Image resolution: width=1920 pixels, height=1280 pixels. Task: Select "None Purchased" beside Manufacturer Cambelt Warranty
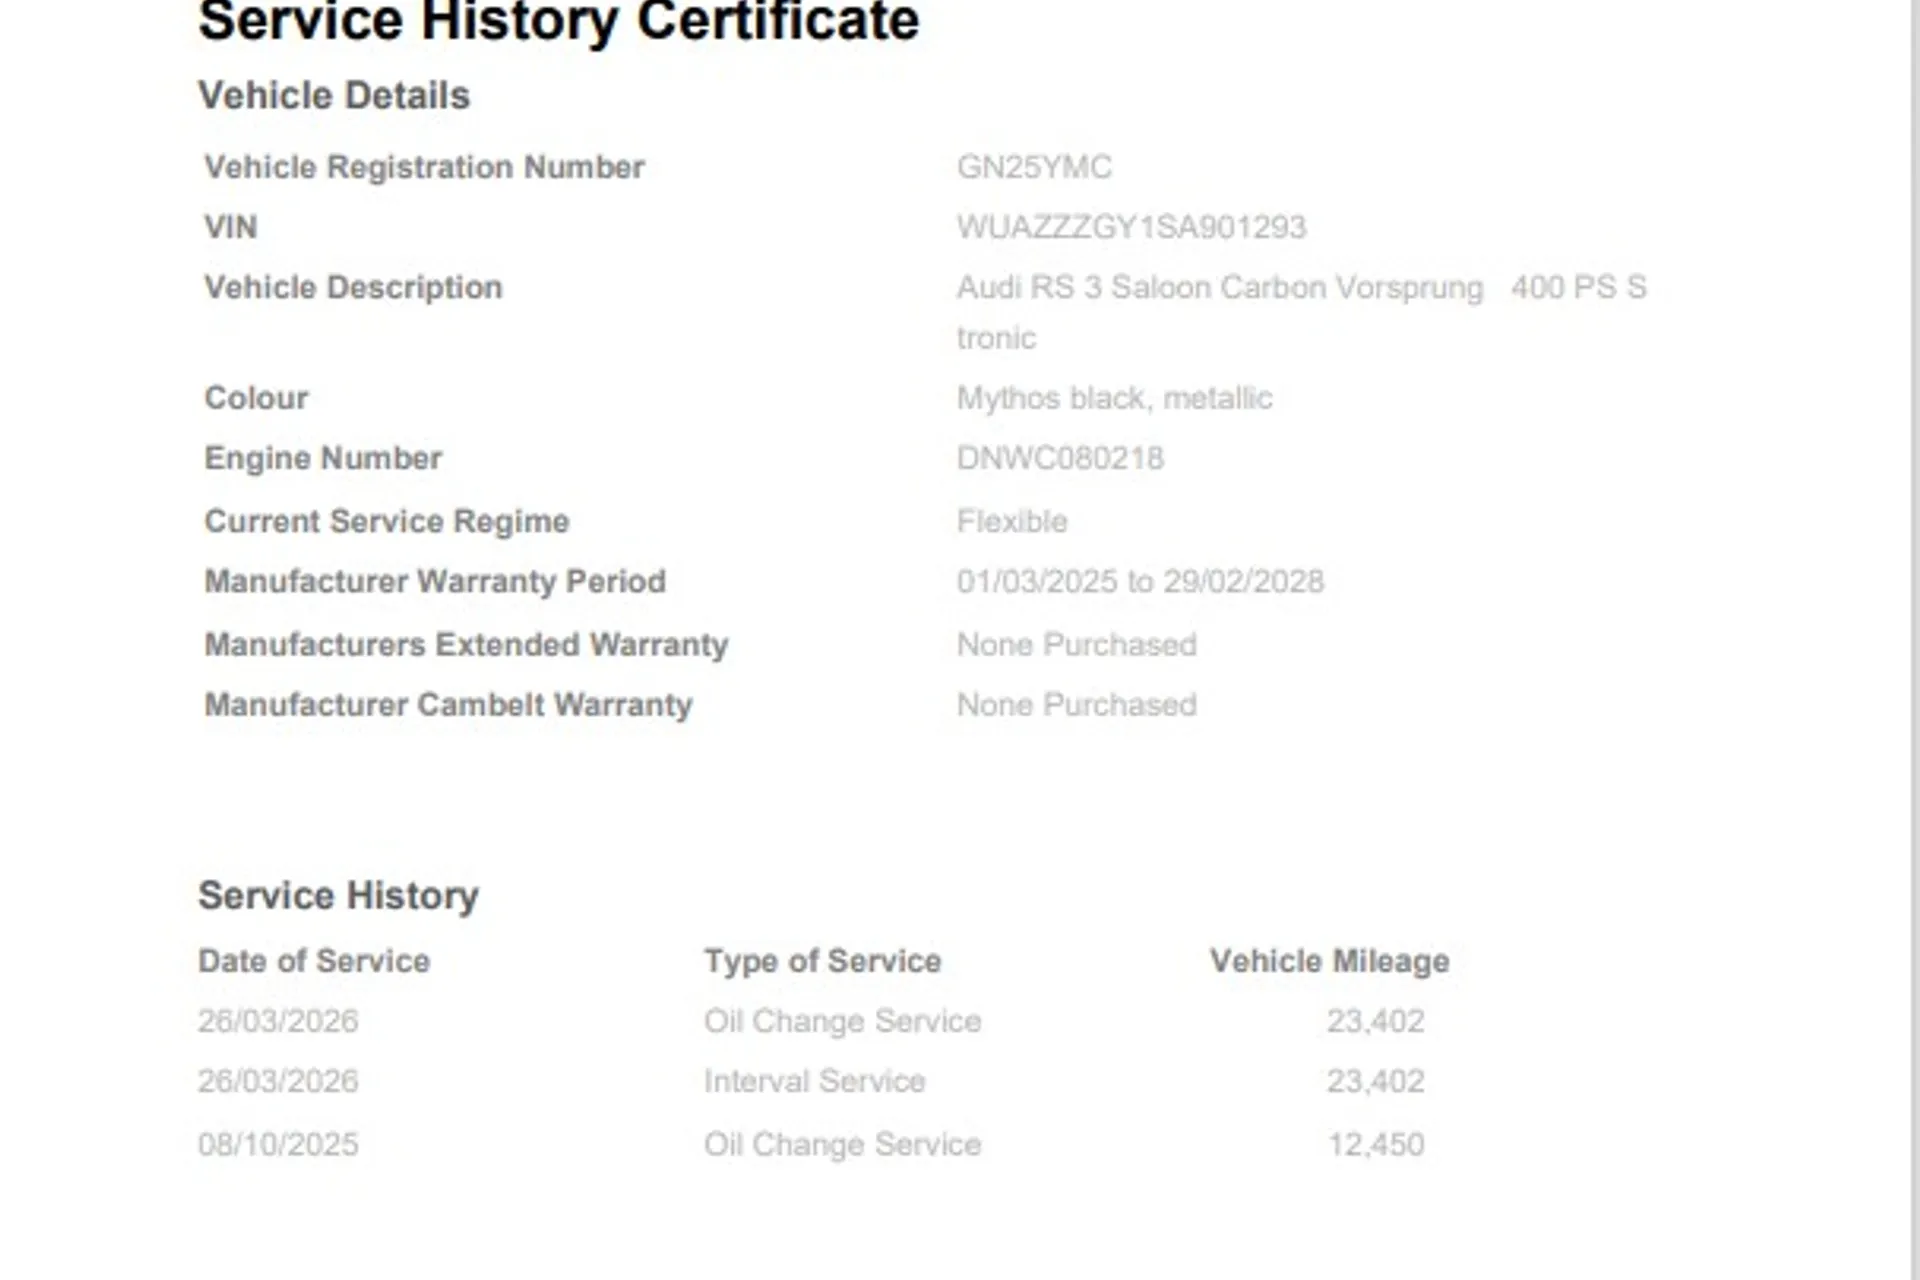point(1076,705)
